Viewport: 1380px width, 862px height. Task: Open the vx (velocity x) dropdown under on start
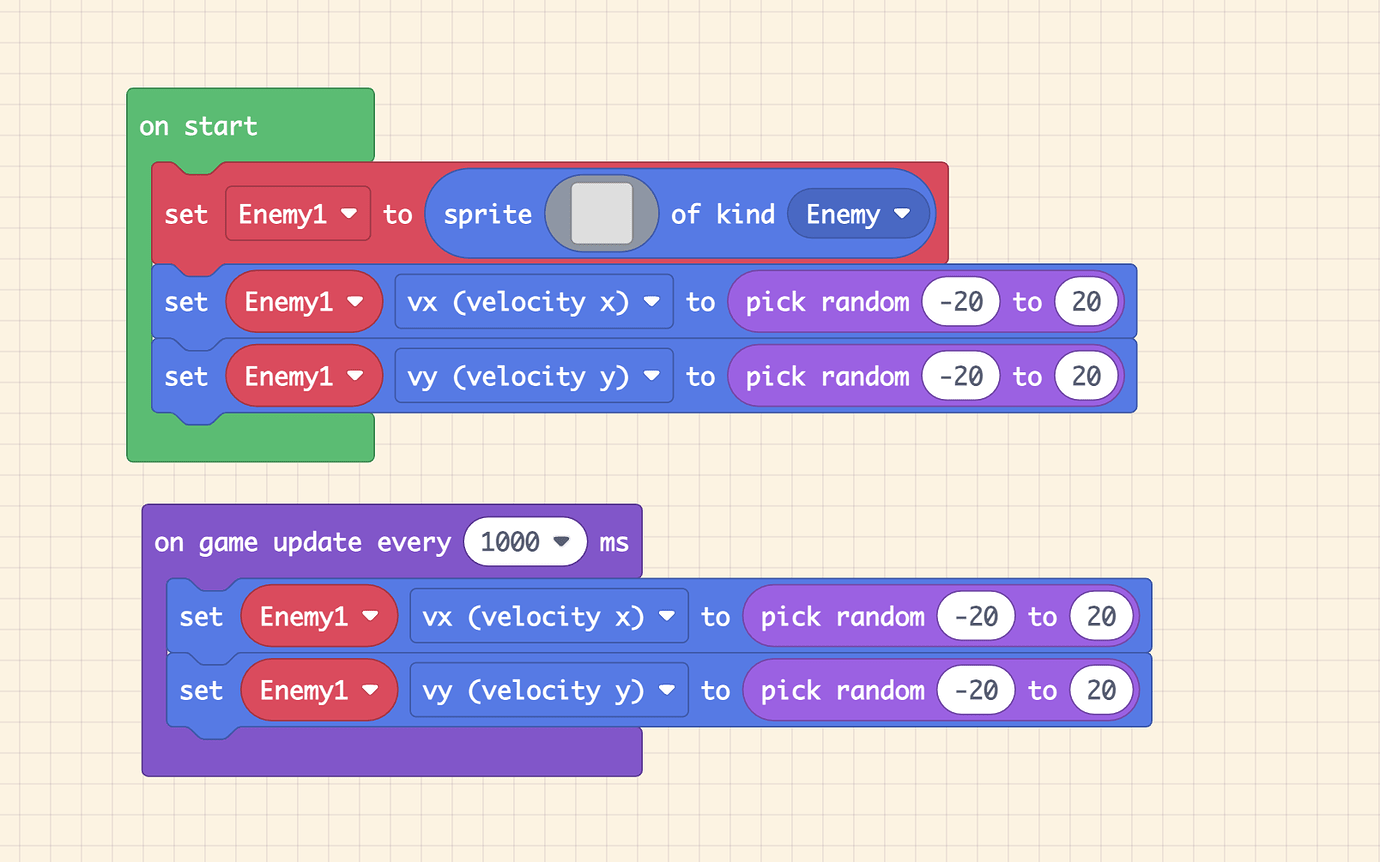tap(533, 301)
